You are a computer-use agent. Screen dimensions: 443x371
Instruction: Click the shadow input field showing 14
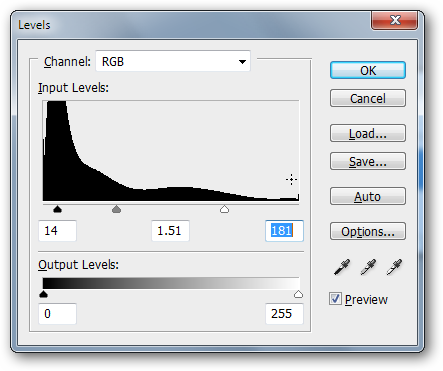[58, 231]
